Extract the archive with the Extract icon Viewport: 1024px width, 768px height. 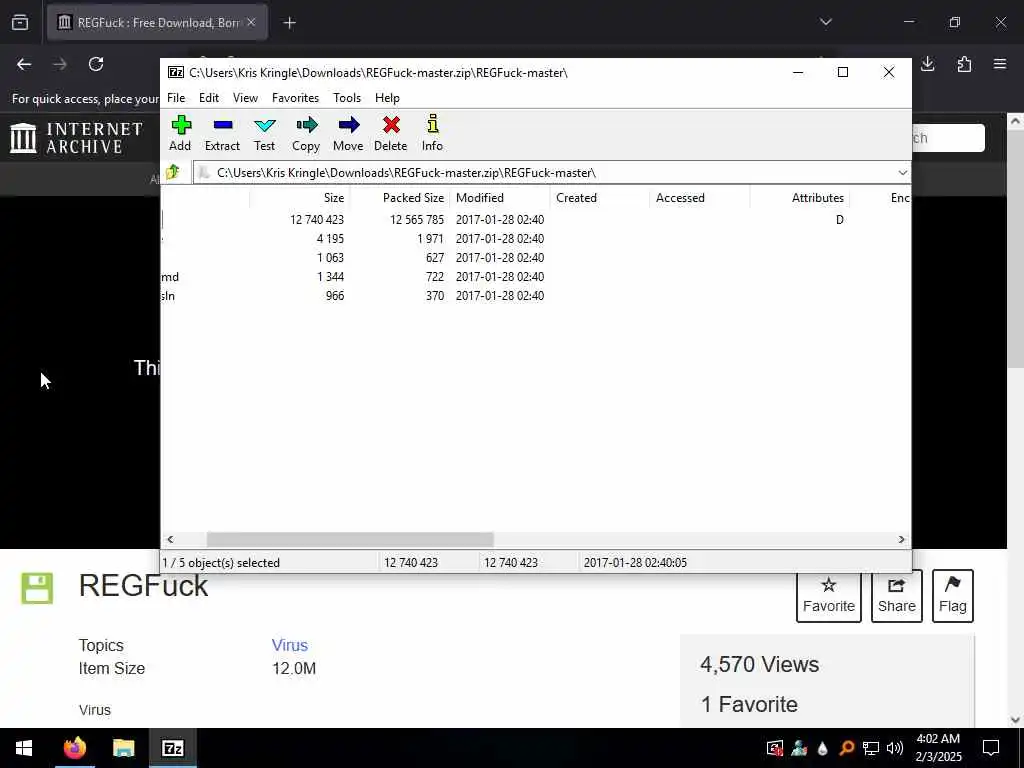click(x=222, y=133)
